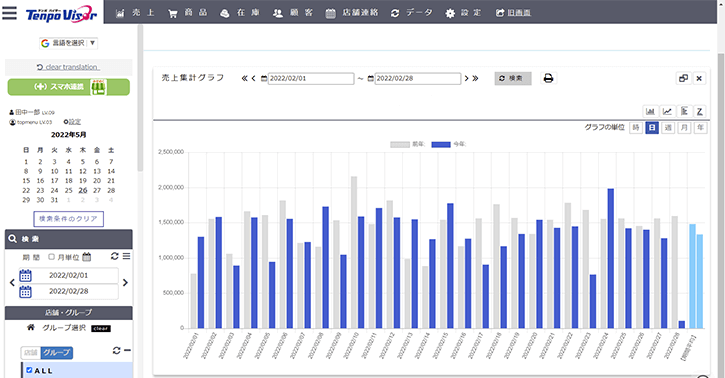This screenshot has height=378, width=725.
Task: Click the 検索 button in graph header
Action: (513, 79)
